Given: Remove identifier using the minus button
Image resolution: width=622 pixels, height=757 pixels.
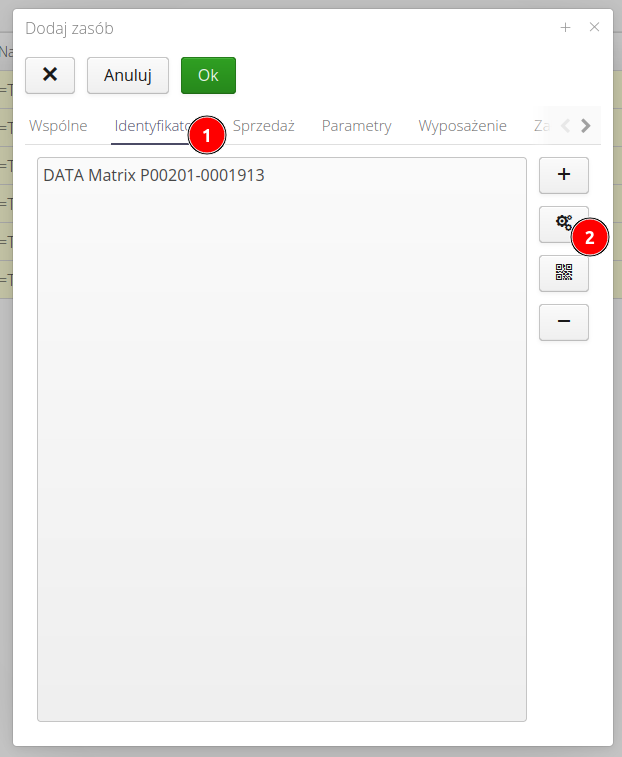Looking at the screenshot, I should point(563,322).
